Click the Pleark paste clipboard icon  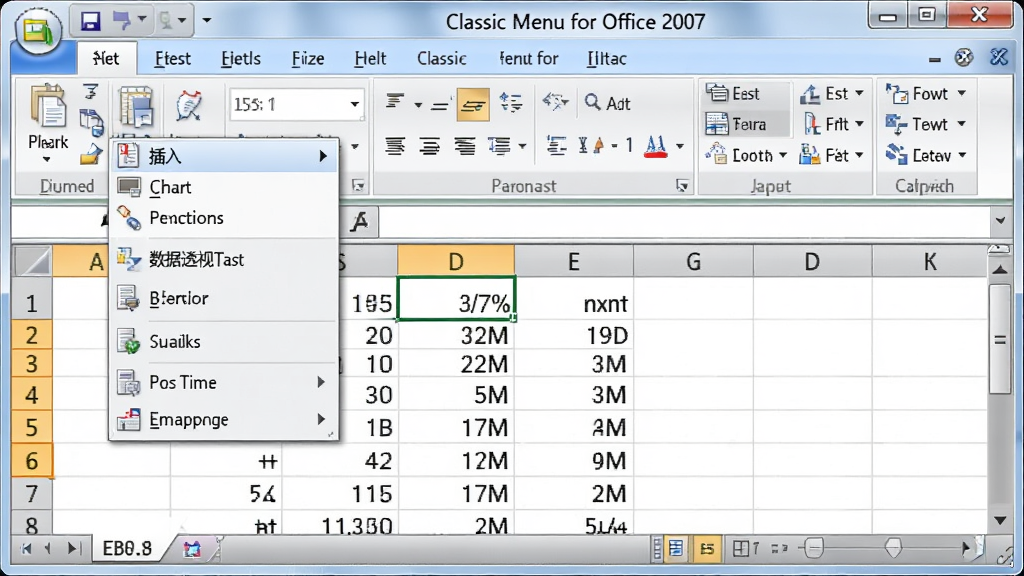coord(48,106)
